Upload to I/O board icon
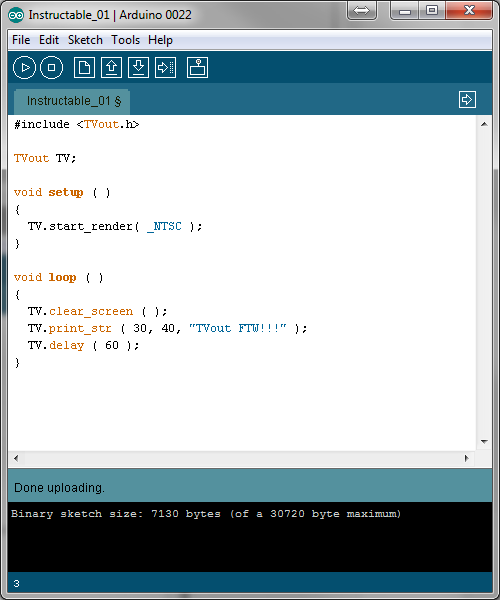The width and height of the screenshot is (500, 600). pyautogui.click(x=165, y=68)
